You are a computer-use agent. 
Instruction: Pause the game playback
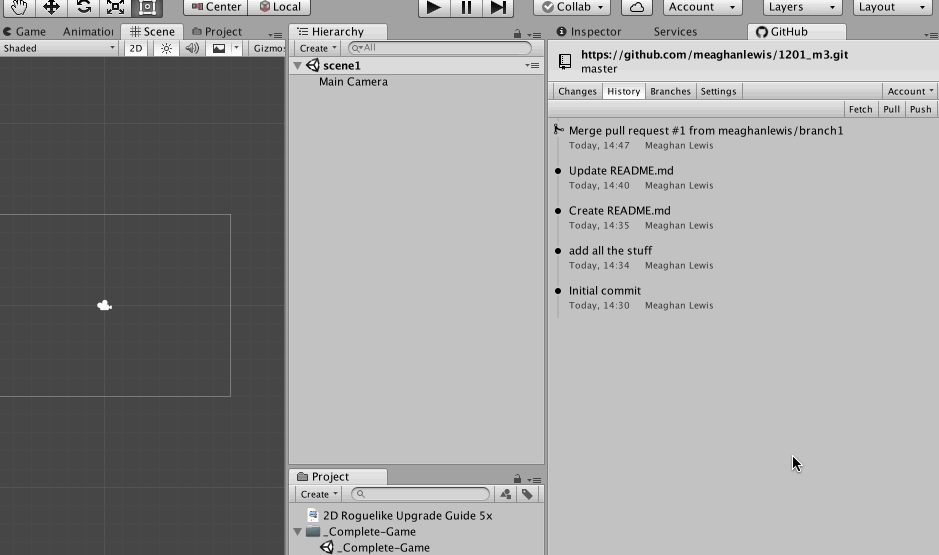[x=466, y=7]
